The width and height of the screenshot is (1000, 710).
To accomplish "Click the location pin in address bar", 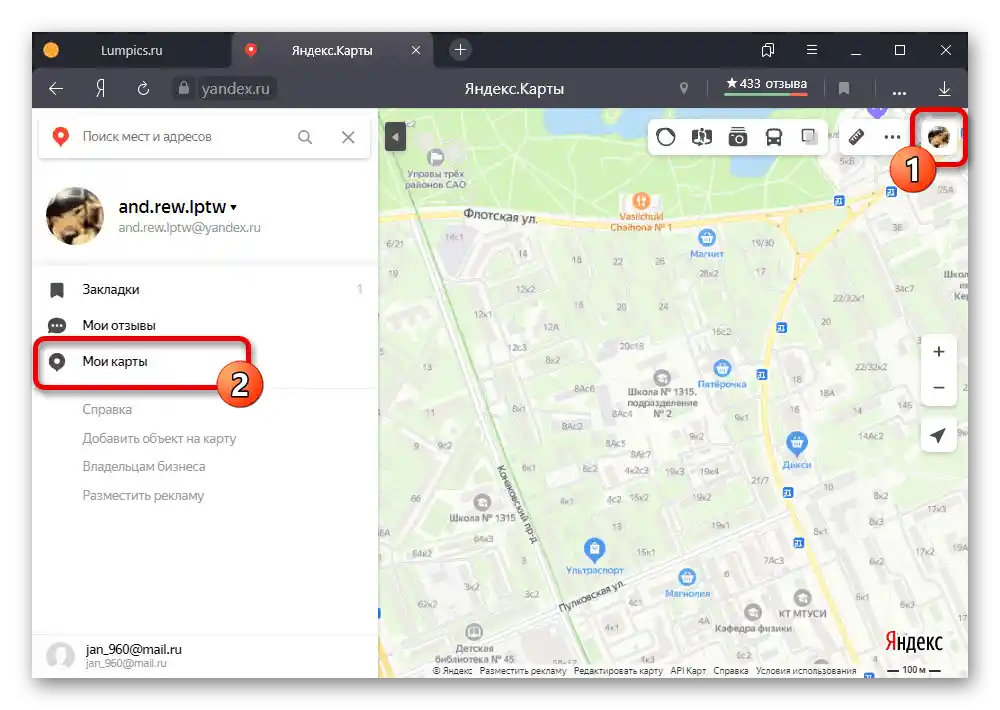I will click(684, 89).
